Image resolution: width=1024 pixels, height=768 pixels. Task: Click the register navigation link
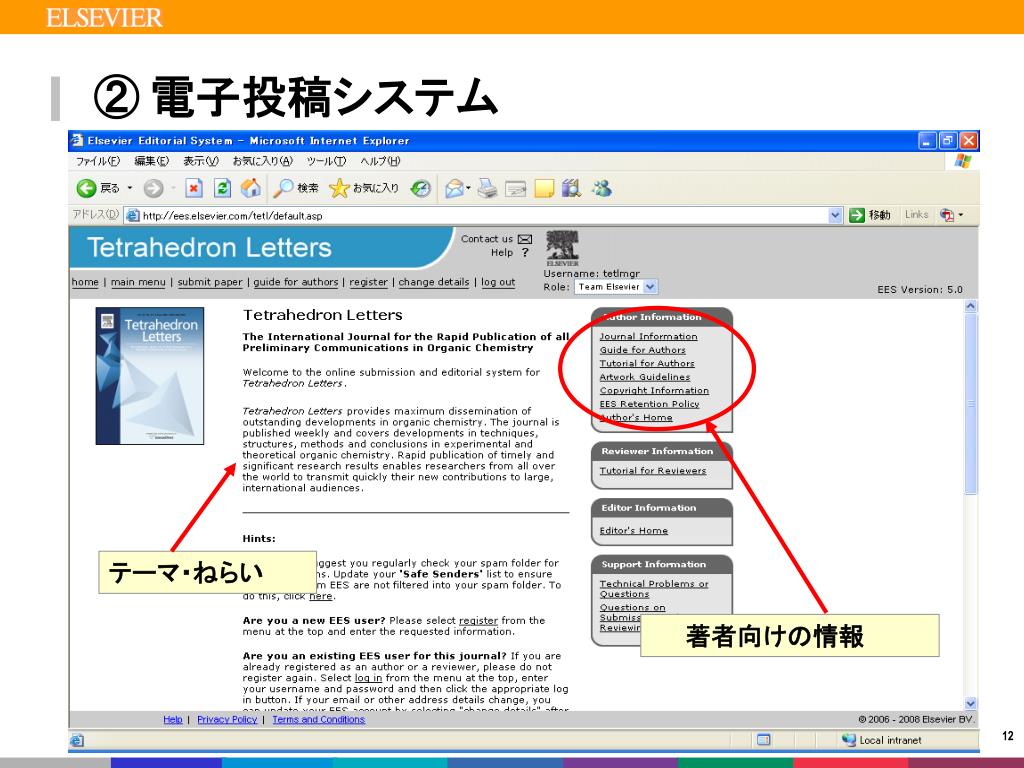pos(368,282)
